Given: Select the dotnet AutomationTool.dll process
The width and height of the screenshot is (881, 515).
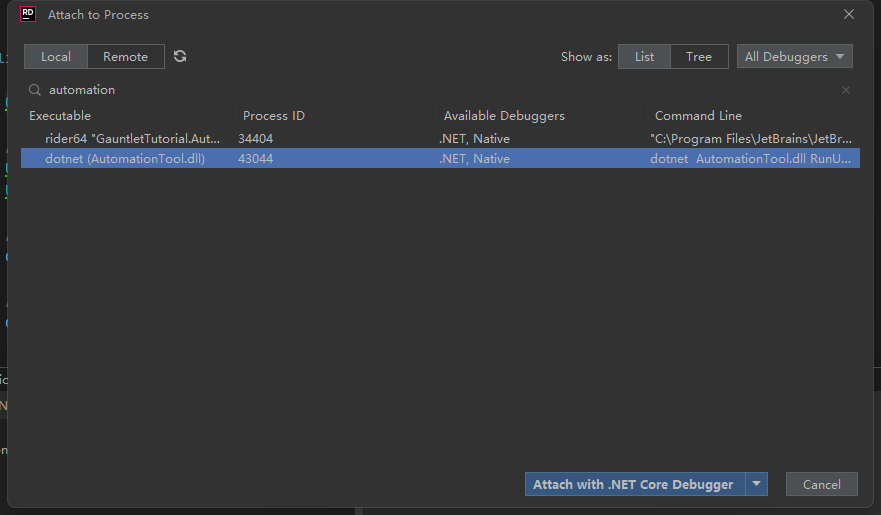Looking at the screenshot, I should [x=125, y=159].
